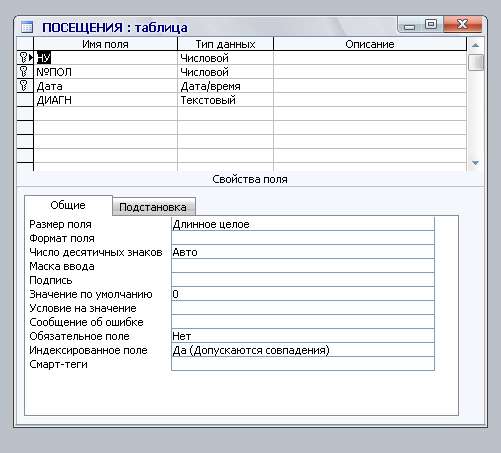Click the Размер поля label
The image size is (501, 453).
coord(60,224)
